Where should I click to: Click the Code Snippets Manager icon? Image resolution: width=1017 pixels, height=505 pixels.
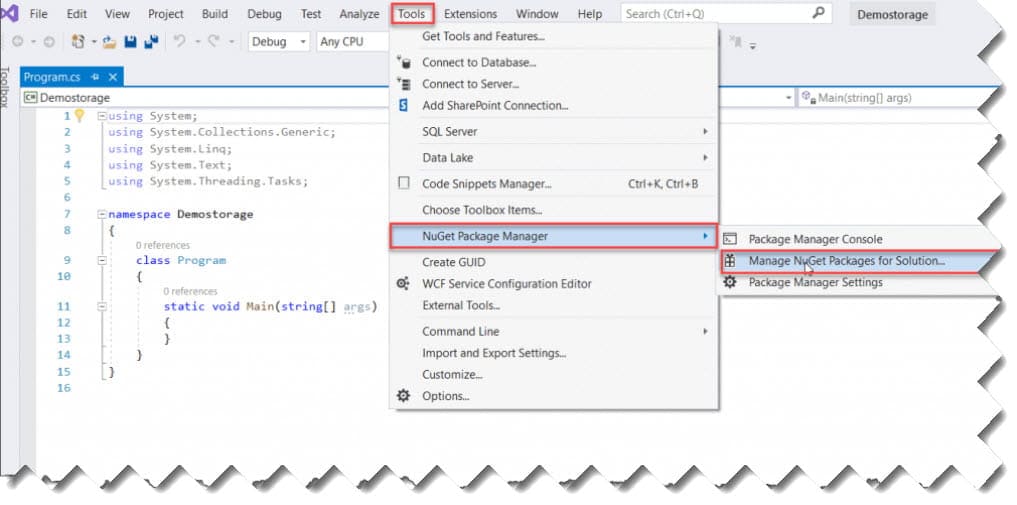pos(403,183)
